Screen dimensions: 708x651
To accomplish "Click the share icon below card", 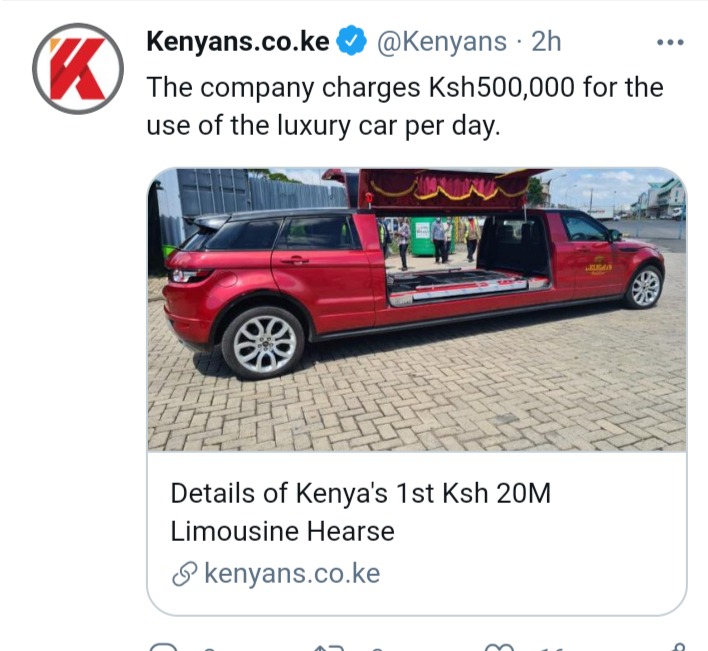I will pyautogui.click(x=679, y=646).
